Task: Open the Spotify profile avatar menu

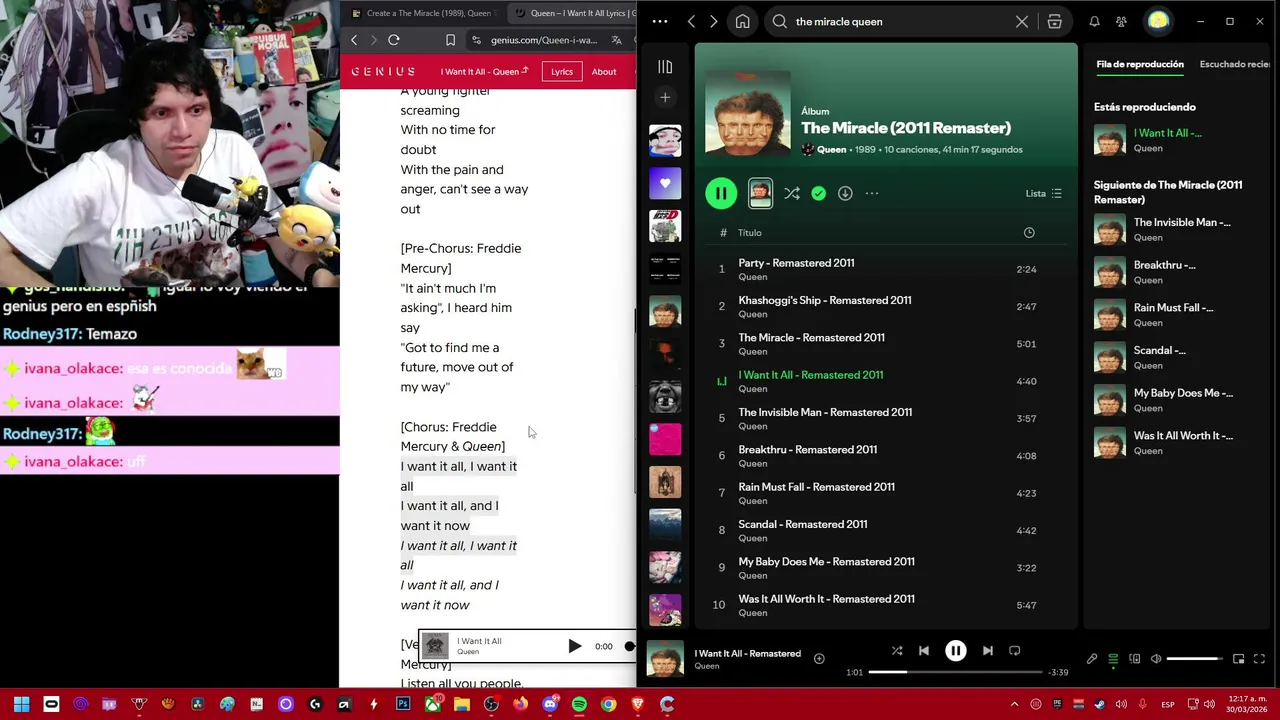Action: click(1158, 21)
